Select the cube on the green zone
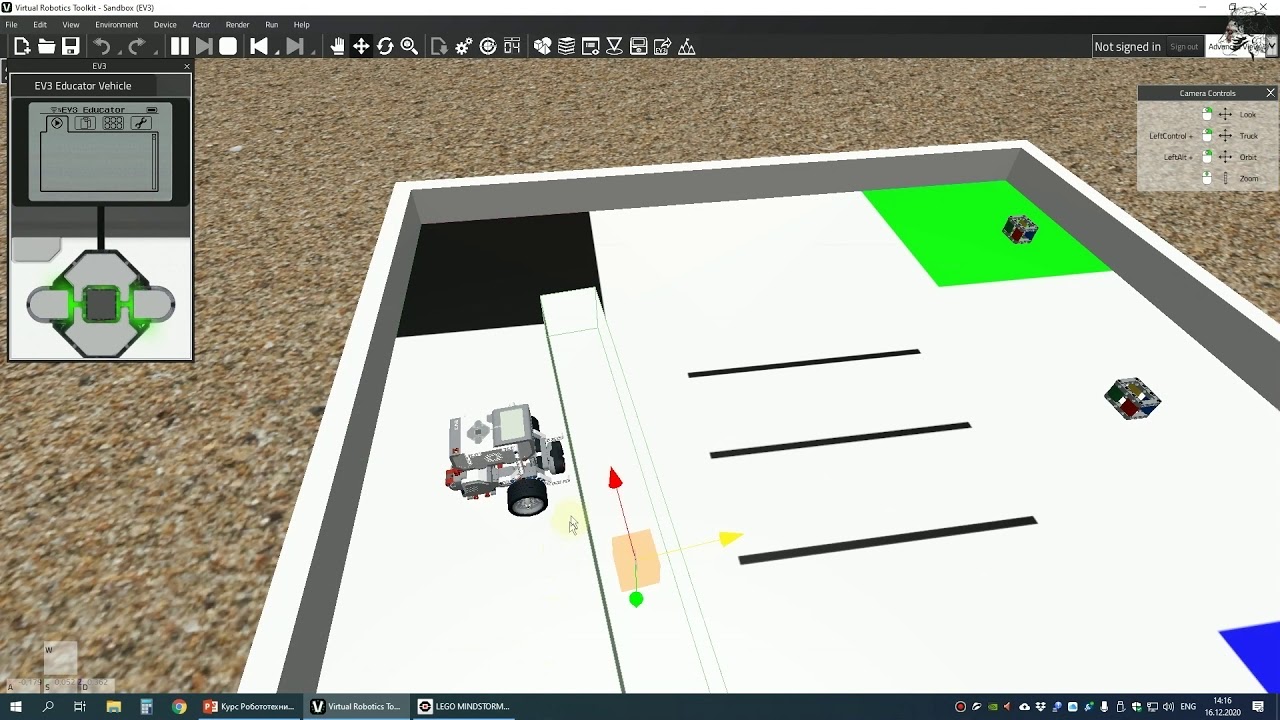This screenshot has width=1280, height=720. pos(1020,230)
